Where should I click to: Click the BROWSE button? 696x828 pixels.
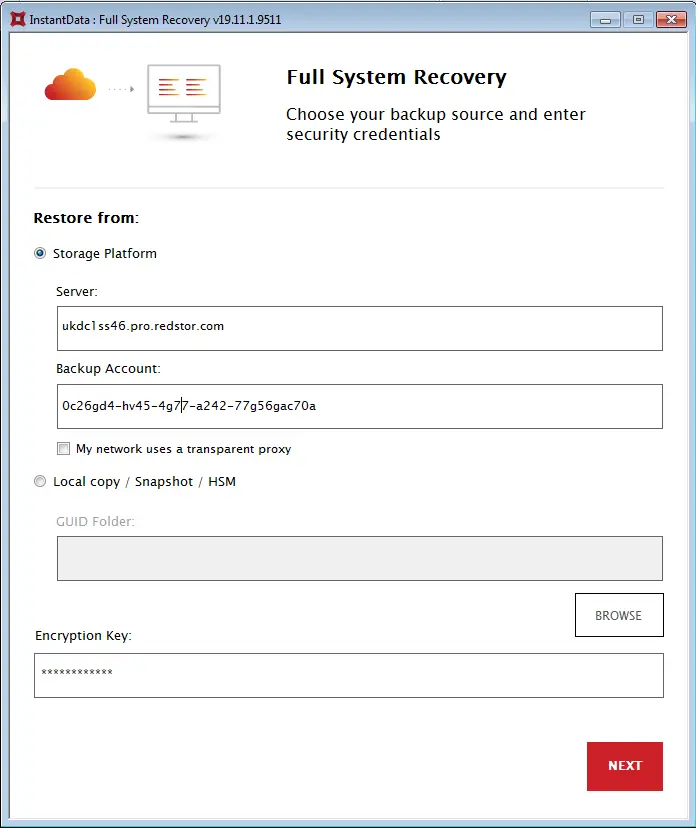point(619,615)
